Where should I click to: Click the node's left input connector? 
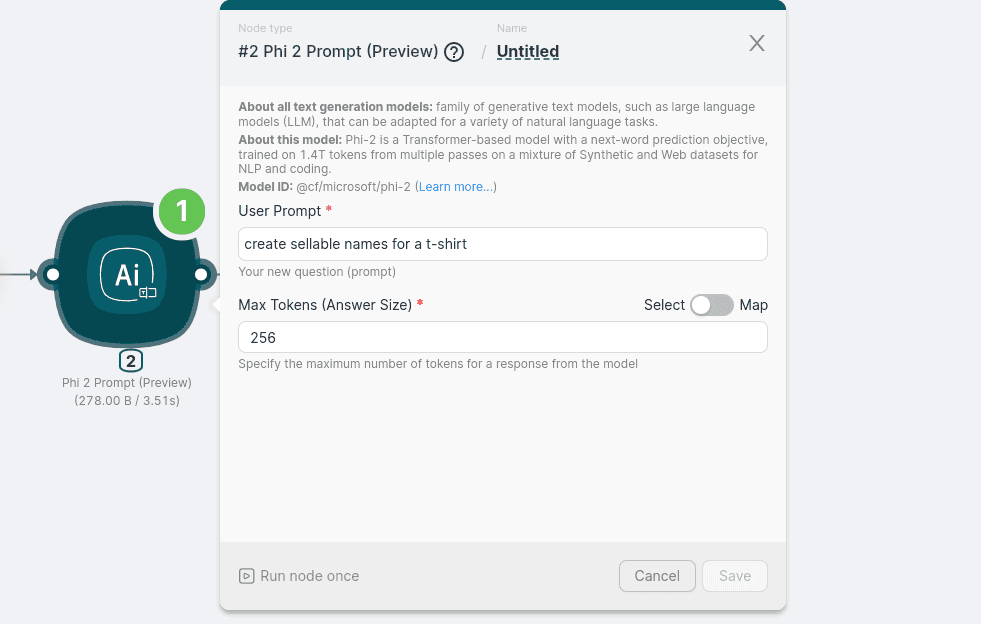(52, 274)
